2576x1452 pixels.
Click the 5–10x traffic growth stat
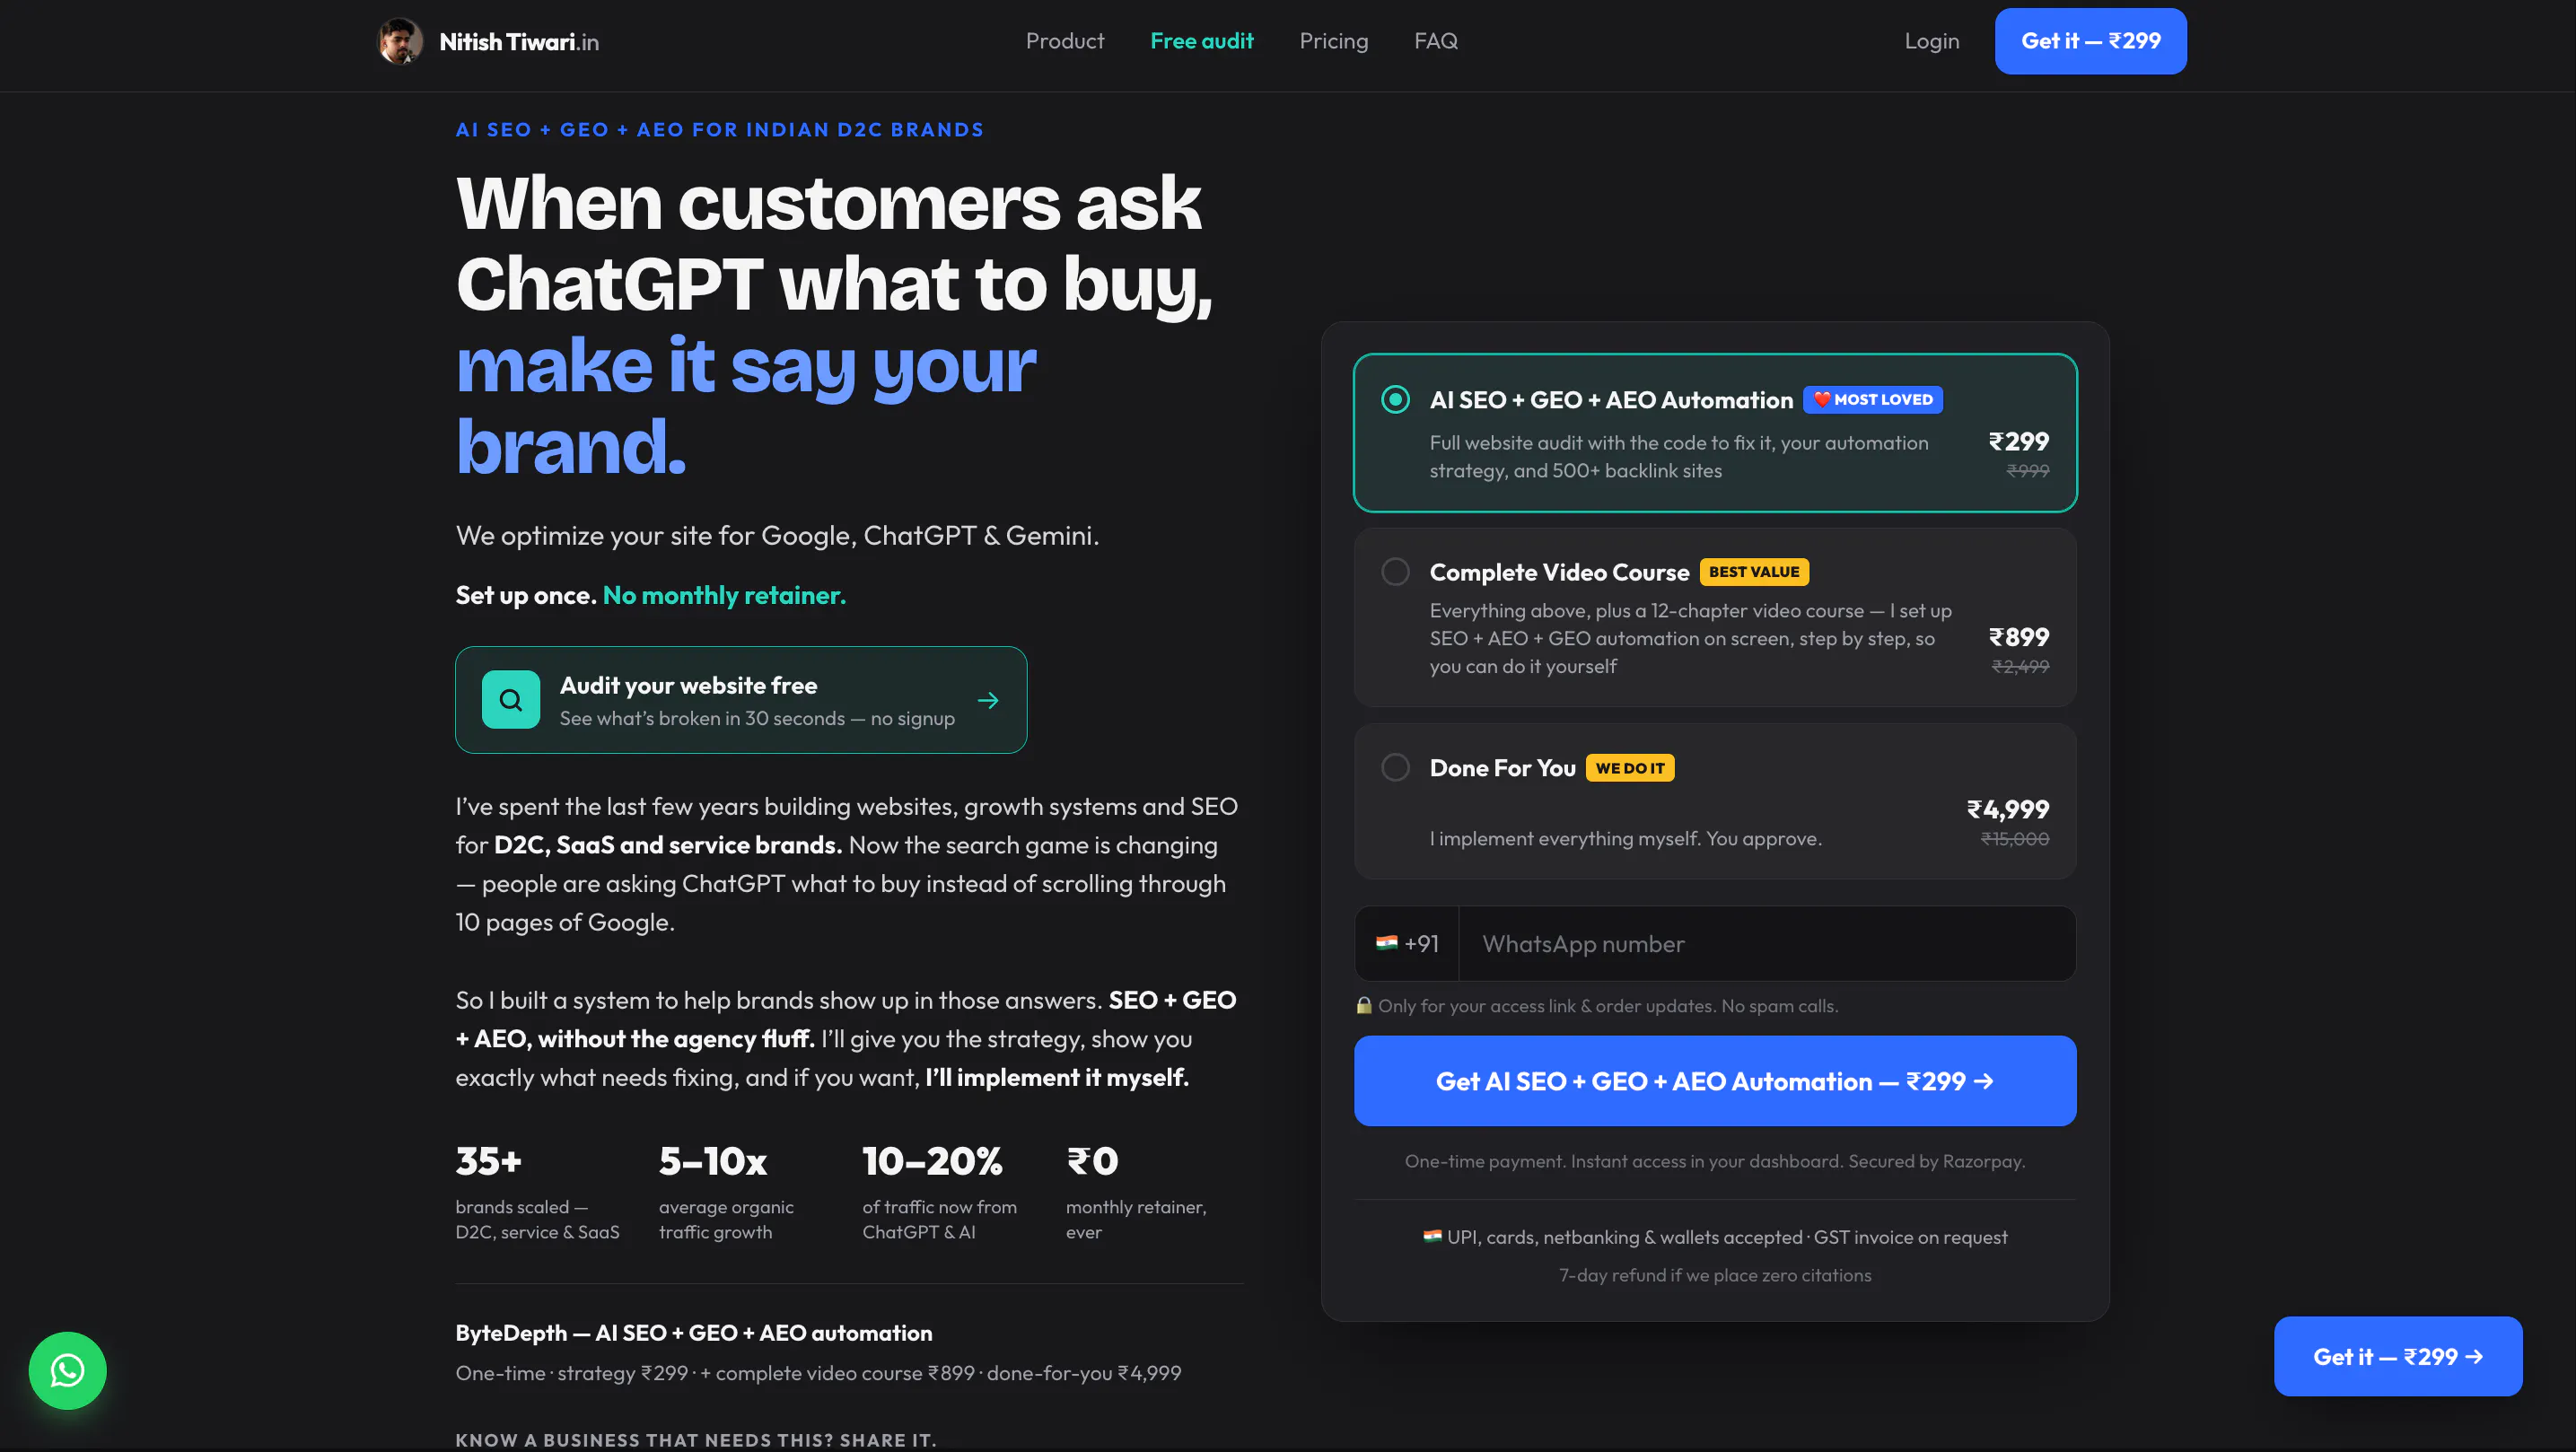(726, 1192)
